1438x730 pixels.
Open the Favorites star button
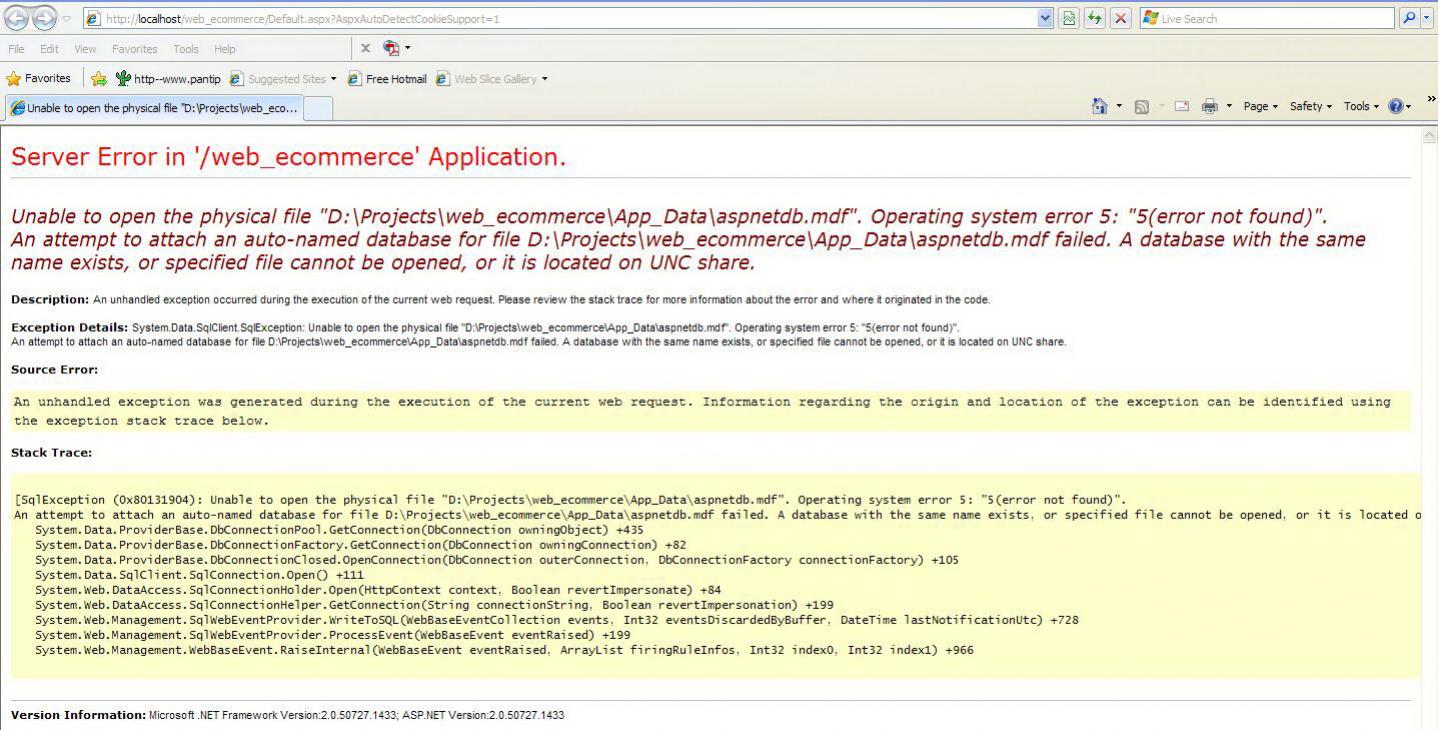(x=39, y=79)
